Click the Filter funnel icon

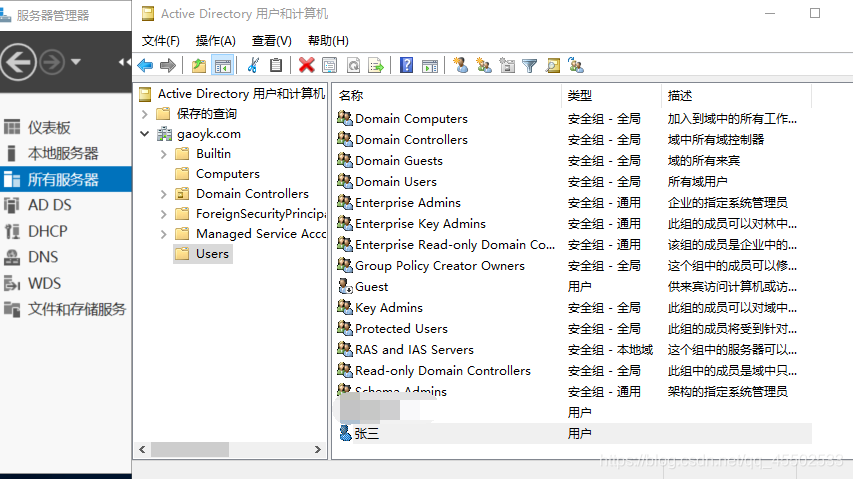[529, 66]
